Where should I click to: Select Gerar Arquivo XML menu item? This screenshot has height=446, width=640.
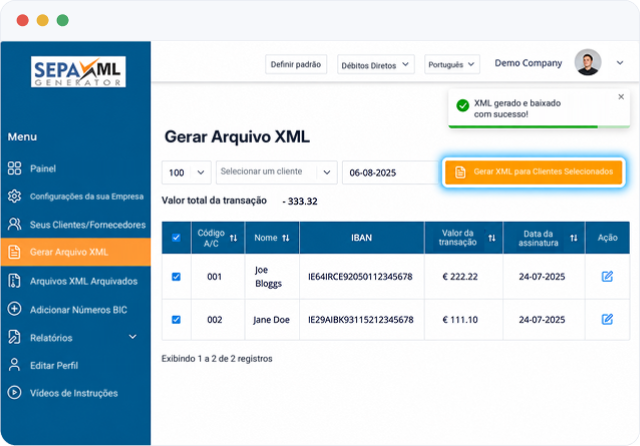point(76,252)
